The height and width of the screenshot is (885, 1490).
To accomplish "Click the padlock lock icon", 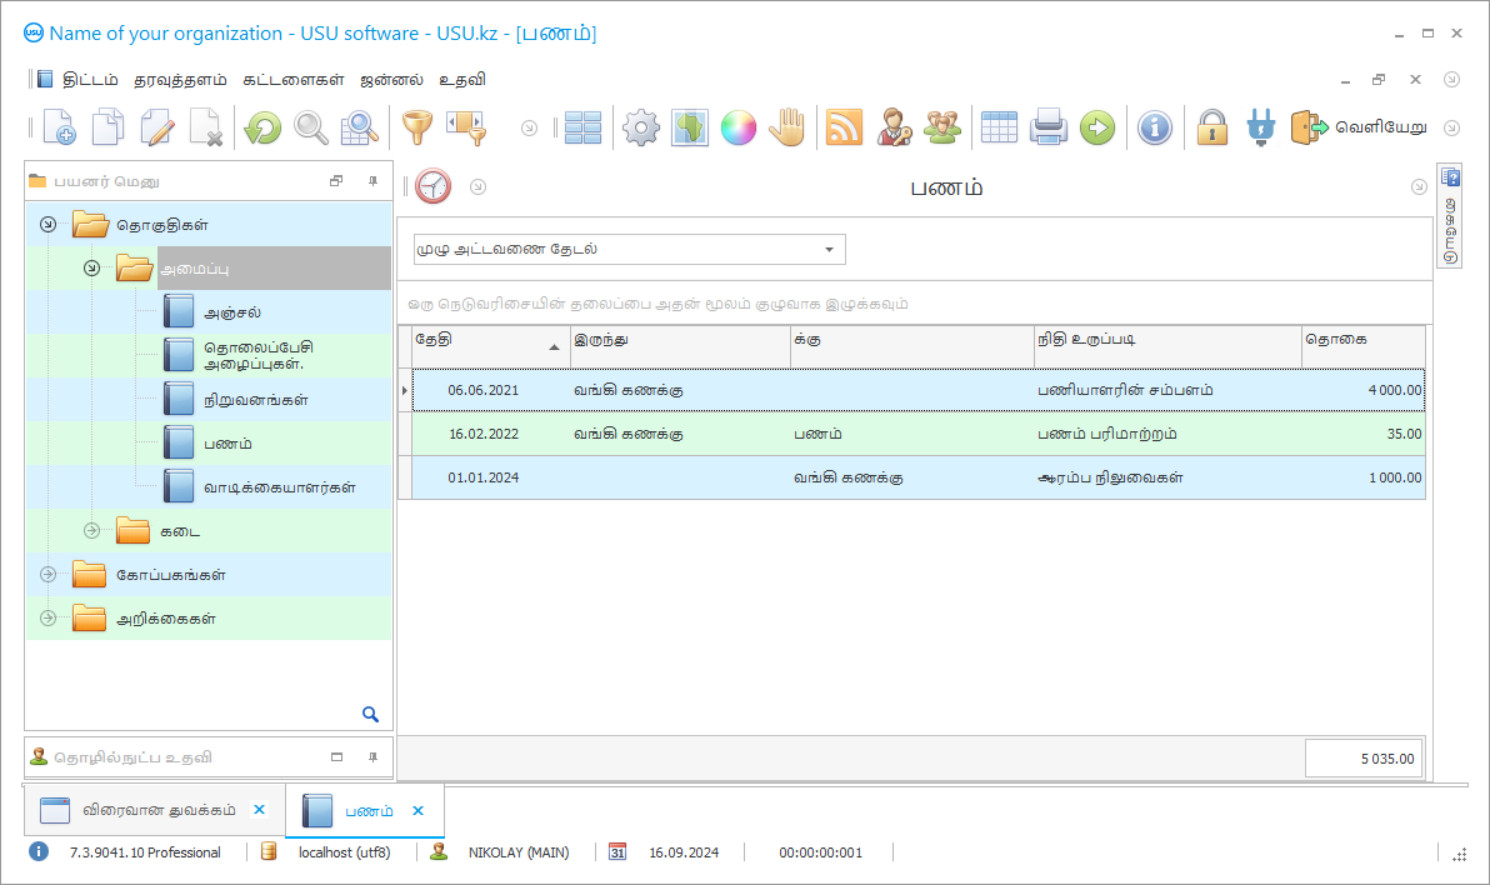I will (1212, 128).
